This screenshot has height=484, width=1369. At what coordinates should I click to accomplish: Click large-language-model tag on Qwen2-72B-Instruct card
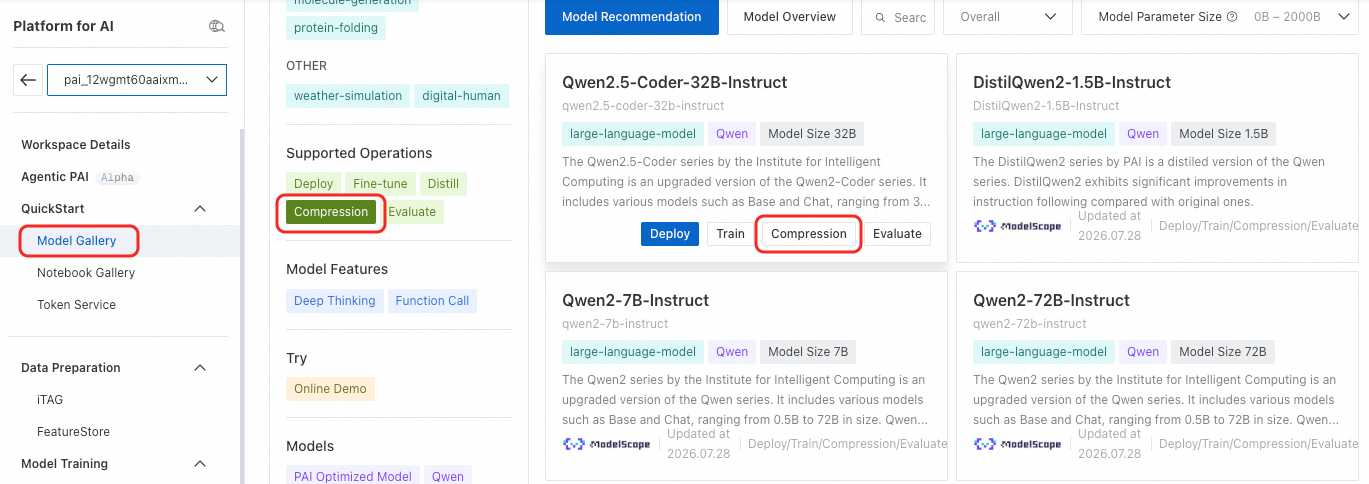pos(1044,352)
